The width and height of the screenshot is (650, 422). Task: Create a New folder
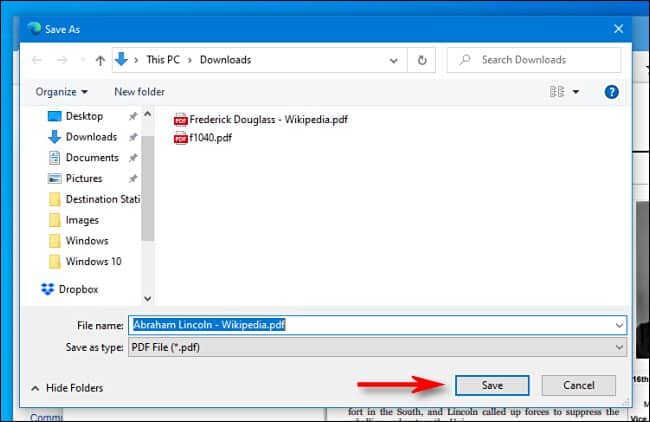pos(139,92)
